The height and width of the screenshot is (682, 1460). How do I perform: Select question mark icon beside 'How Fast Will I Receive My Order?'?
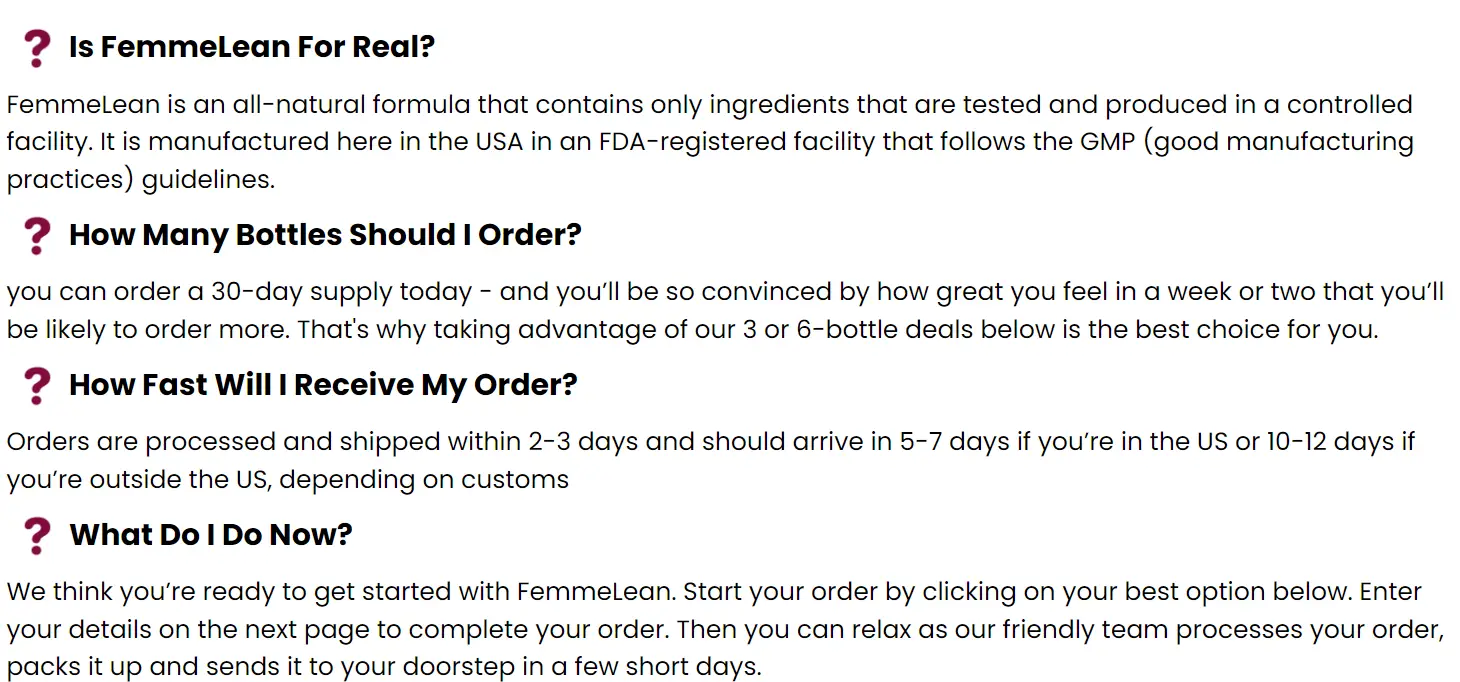pos(37,385)
